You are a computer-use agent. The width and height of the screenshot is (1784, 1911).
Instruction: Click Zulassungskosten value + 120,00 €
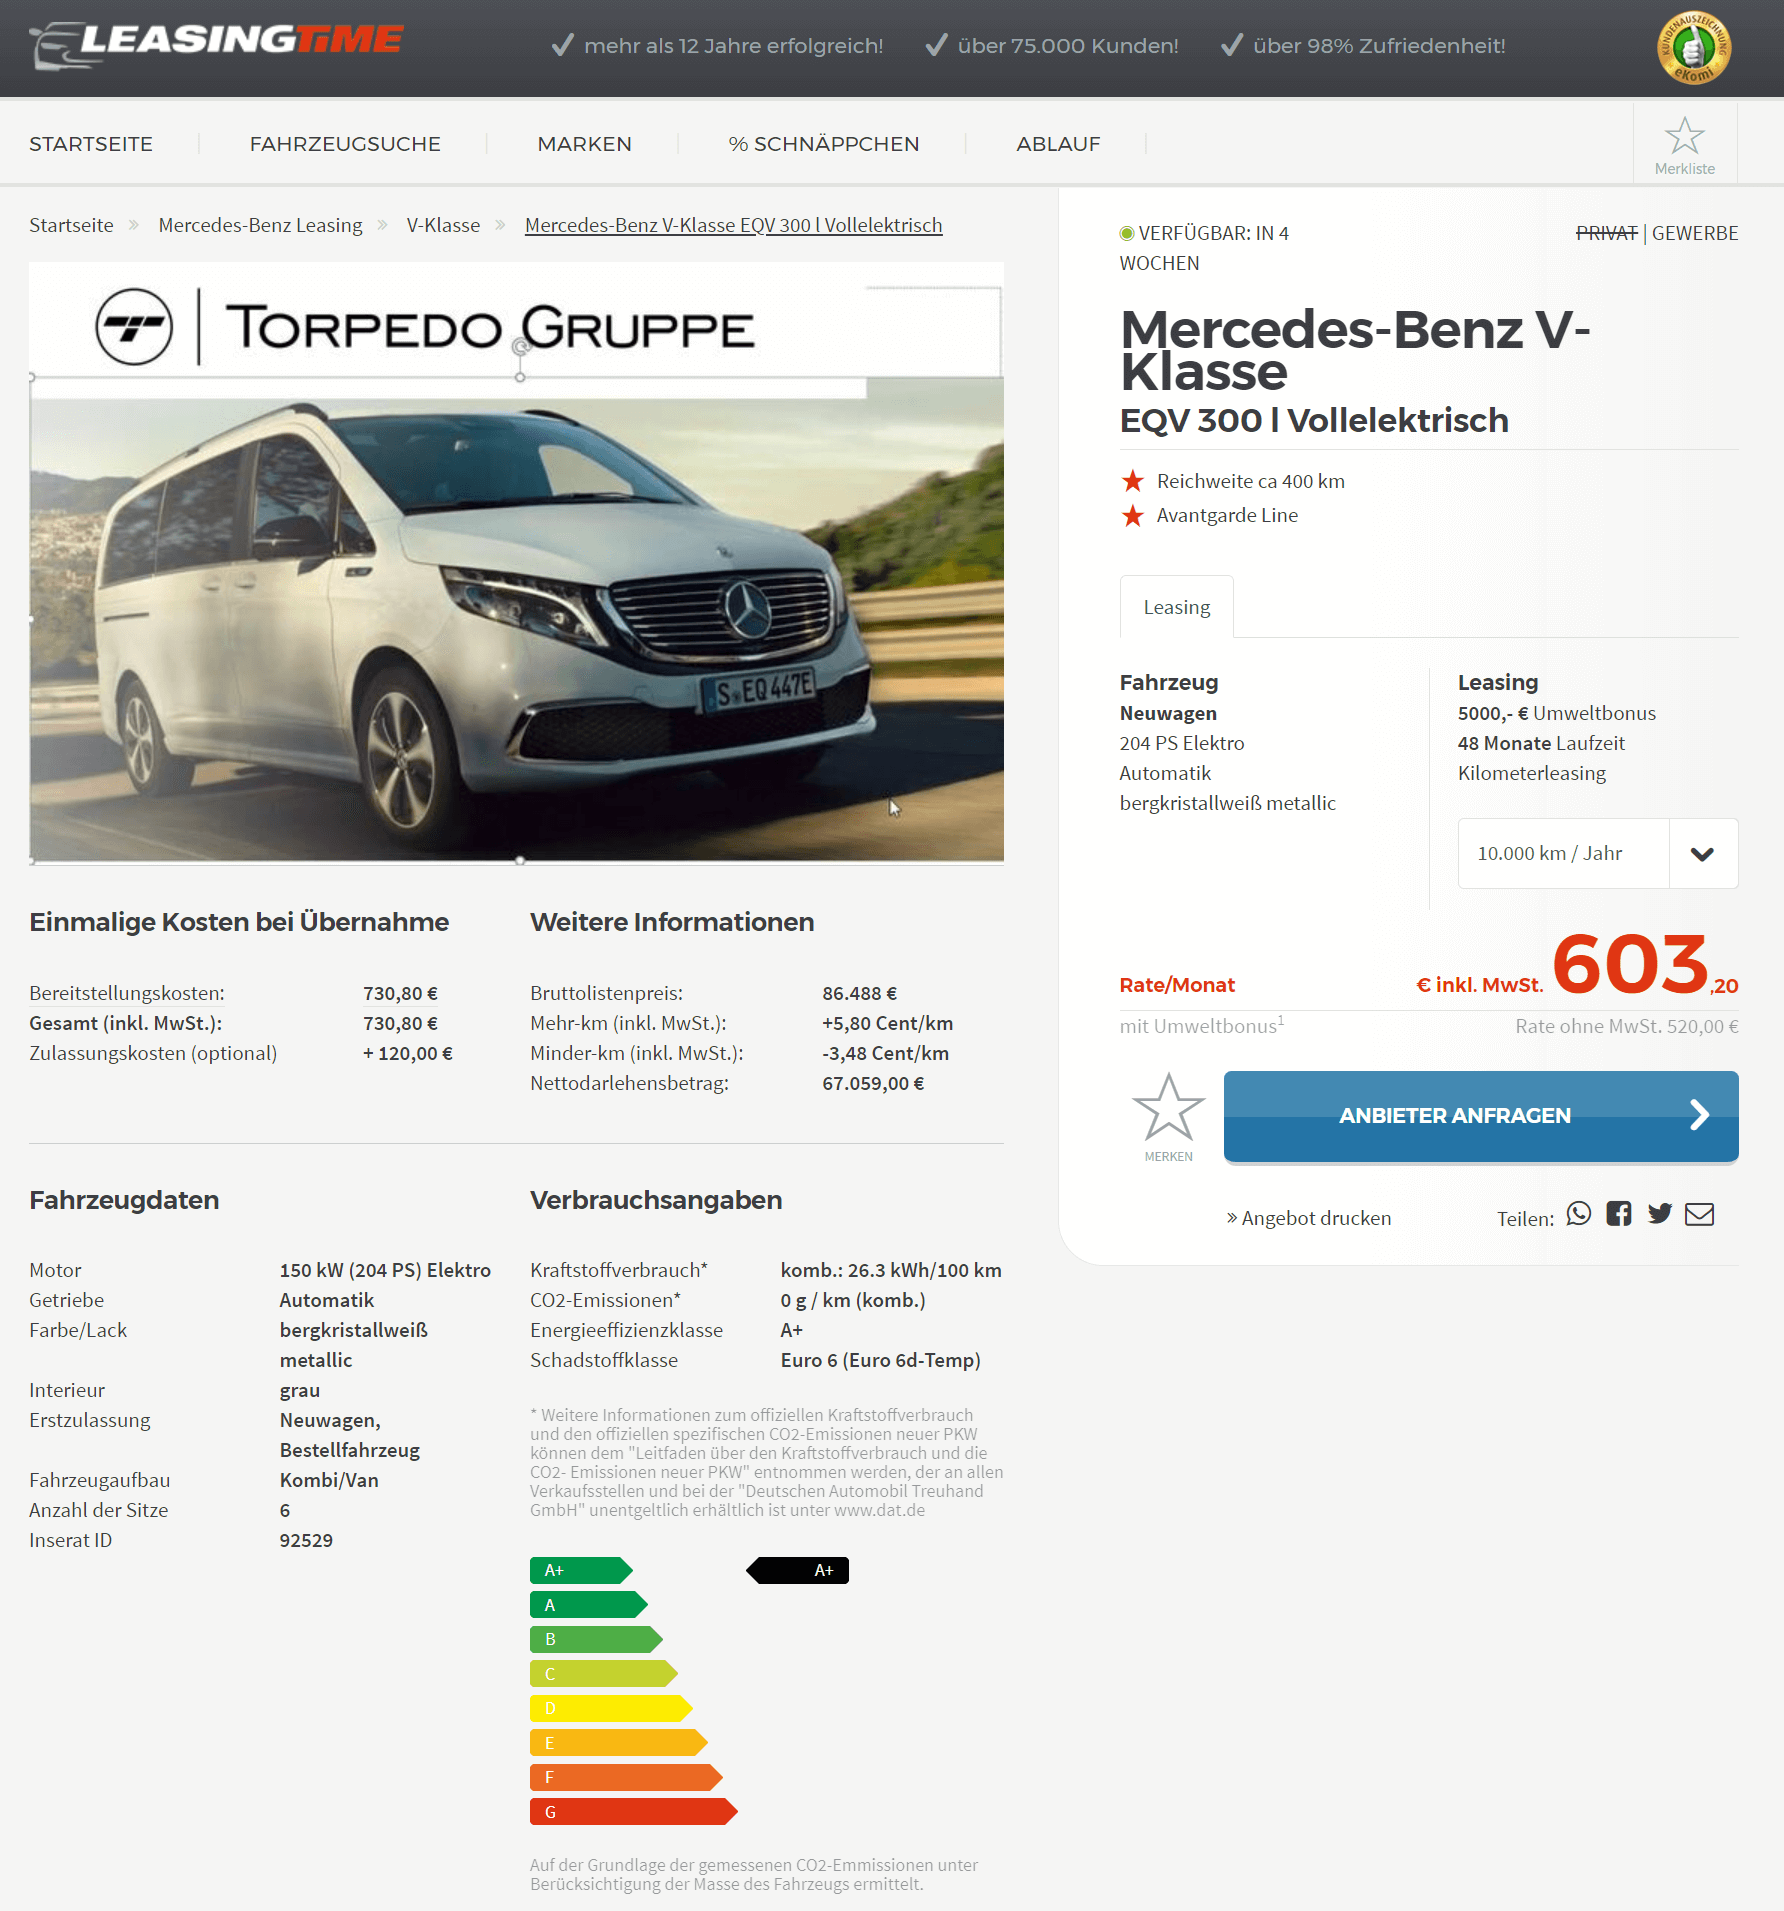click(x=408, y=1053)
